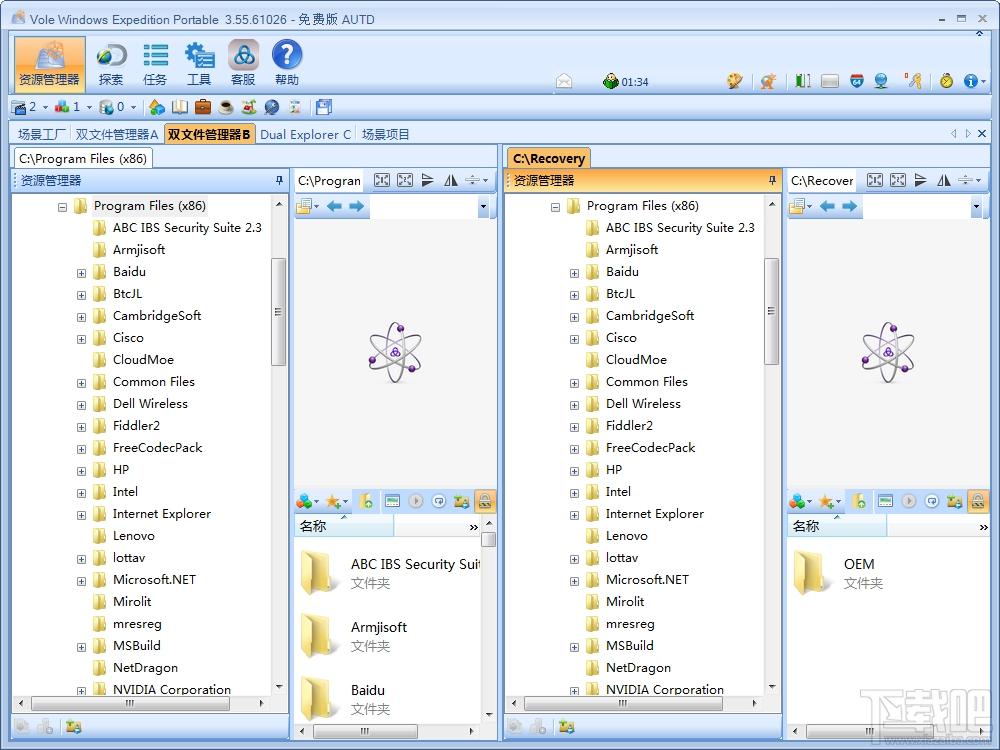Click the right tree horizontal scrollbar
Screen dimensions: 1000x750
click(x=623, y=703)
